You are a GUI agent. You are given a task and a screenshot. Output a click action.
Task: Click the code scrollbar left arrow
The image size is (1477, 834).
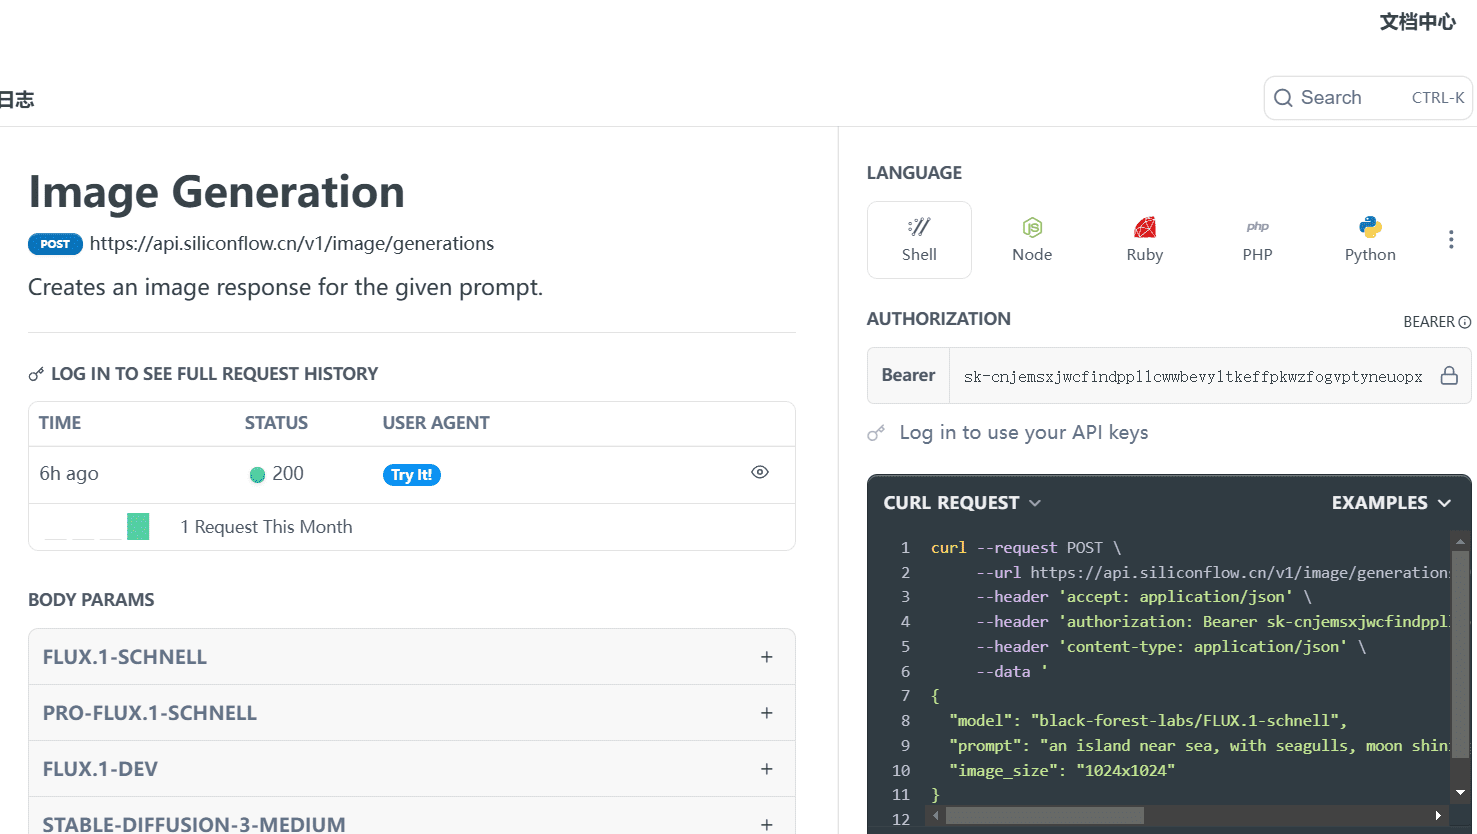click(x=936, y=816)
